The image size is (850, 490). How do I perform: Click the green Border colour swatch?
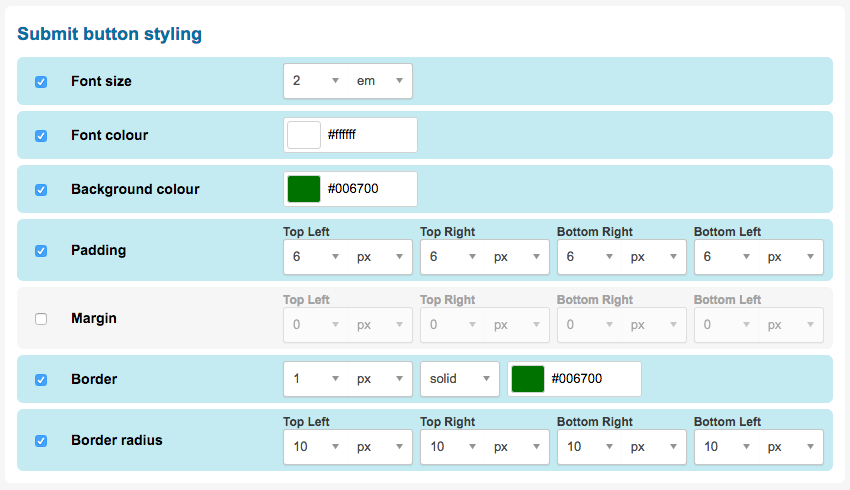tap(528, 379)
